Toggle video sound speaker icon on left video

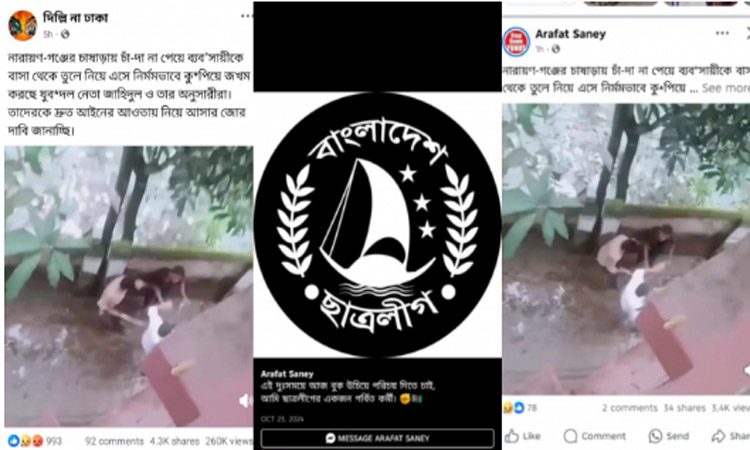point(246,400)
